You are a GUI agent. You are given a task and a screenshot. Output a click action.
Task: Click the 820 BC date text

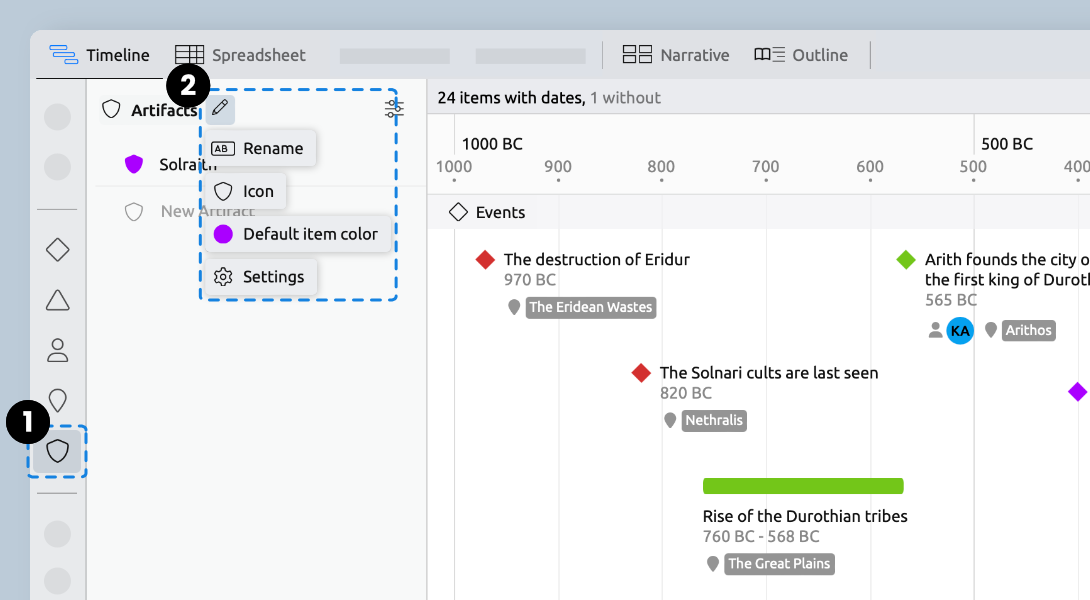pos(685,394)
